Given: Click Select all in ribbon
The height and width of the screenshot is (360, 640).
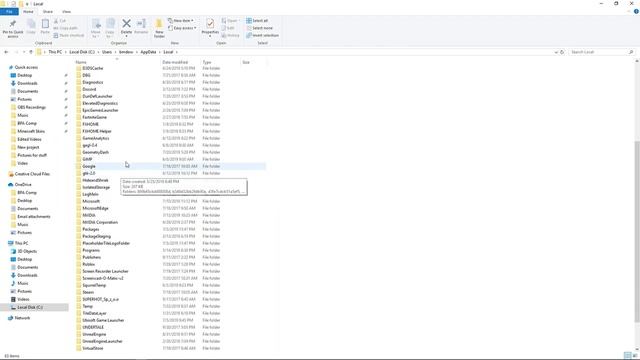Looking at the screenshot, I should (257, 21).
